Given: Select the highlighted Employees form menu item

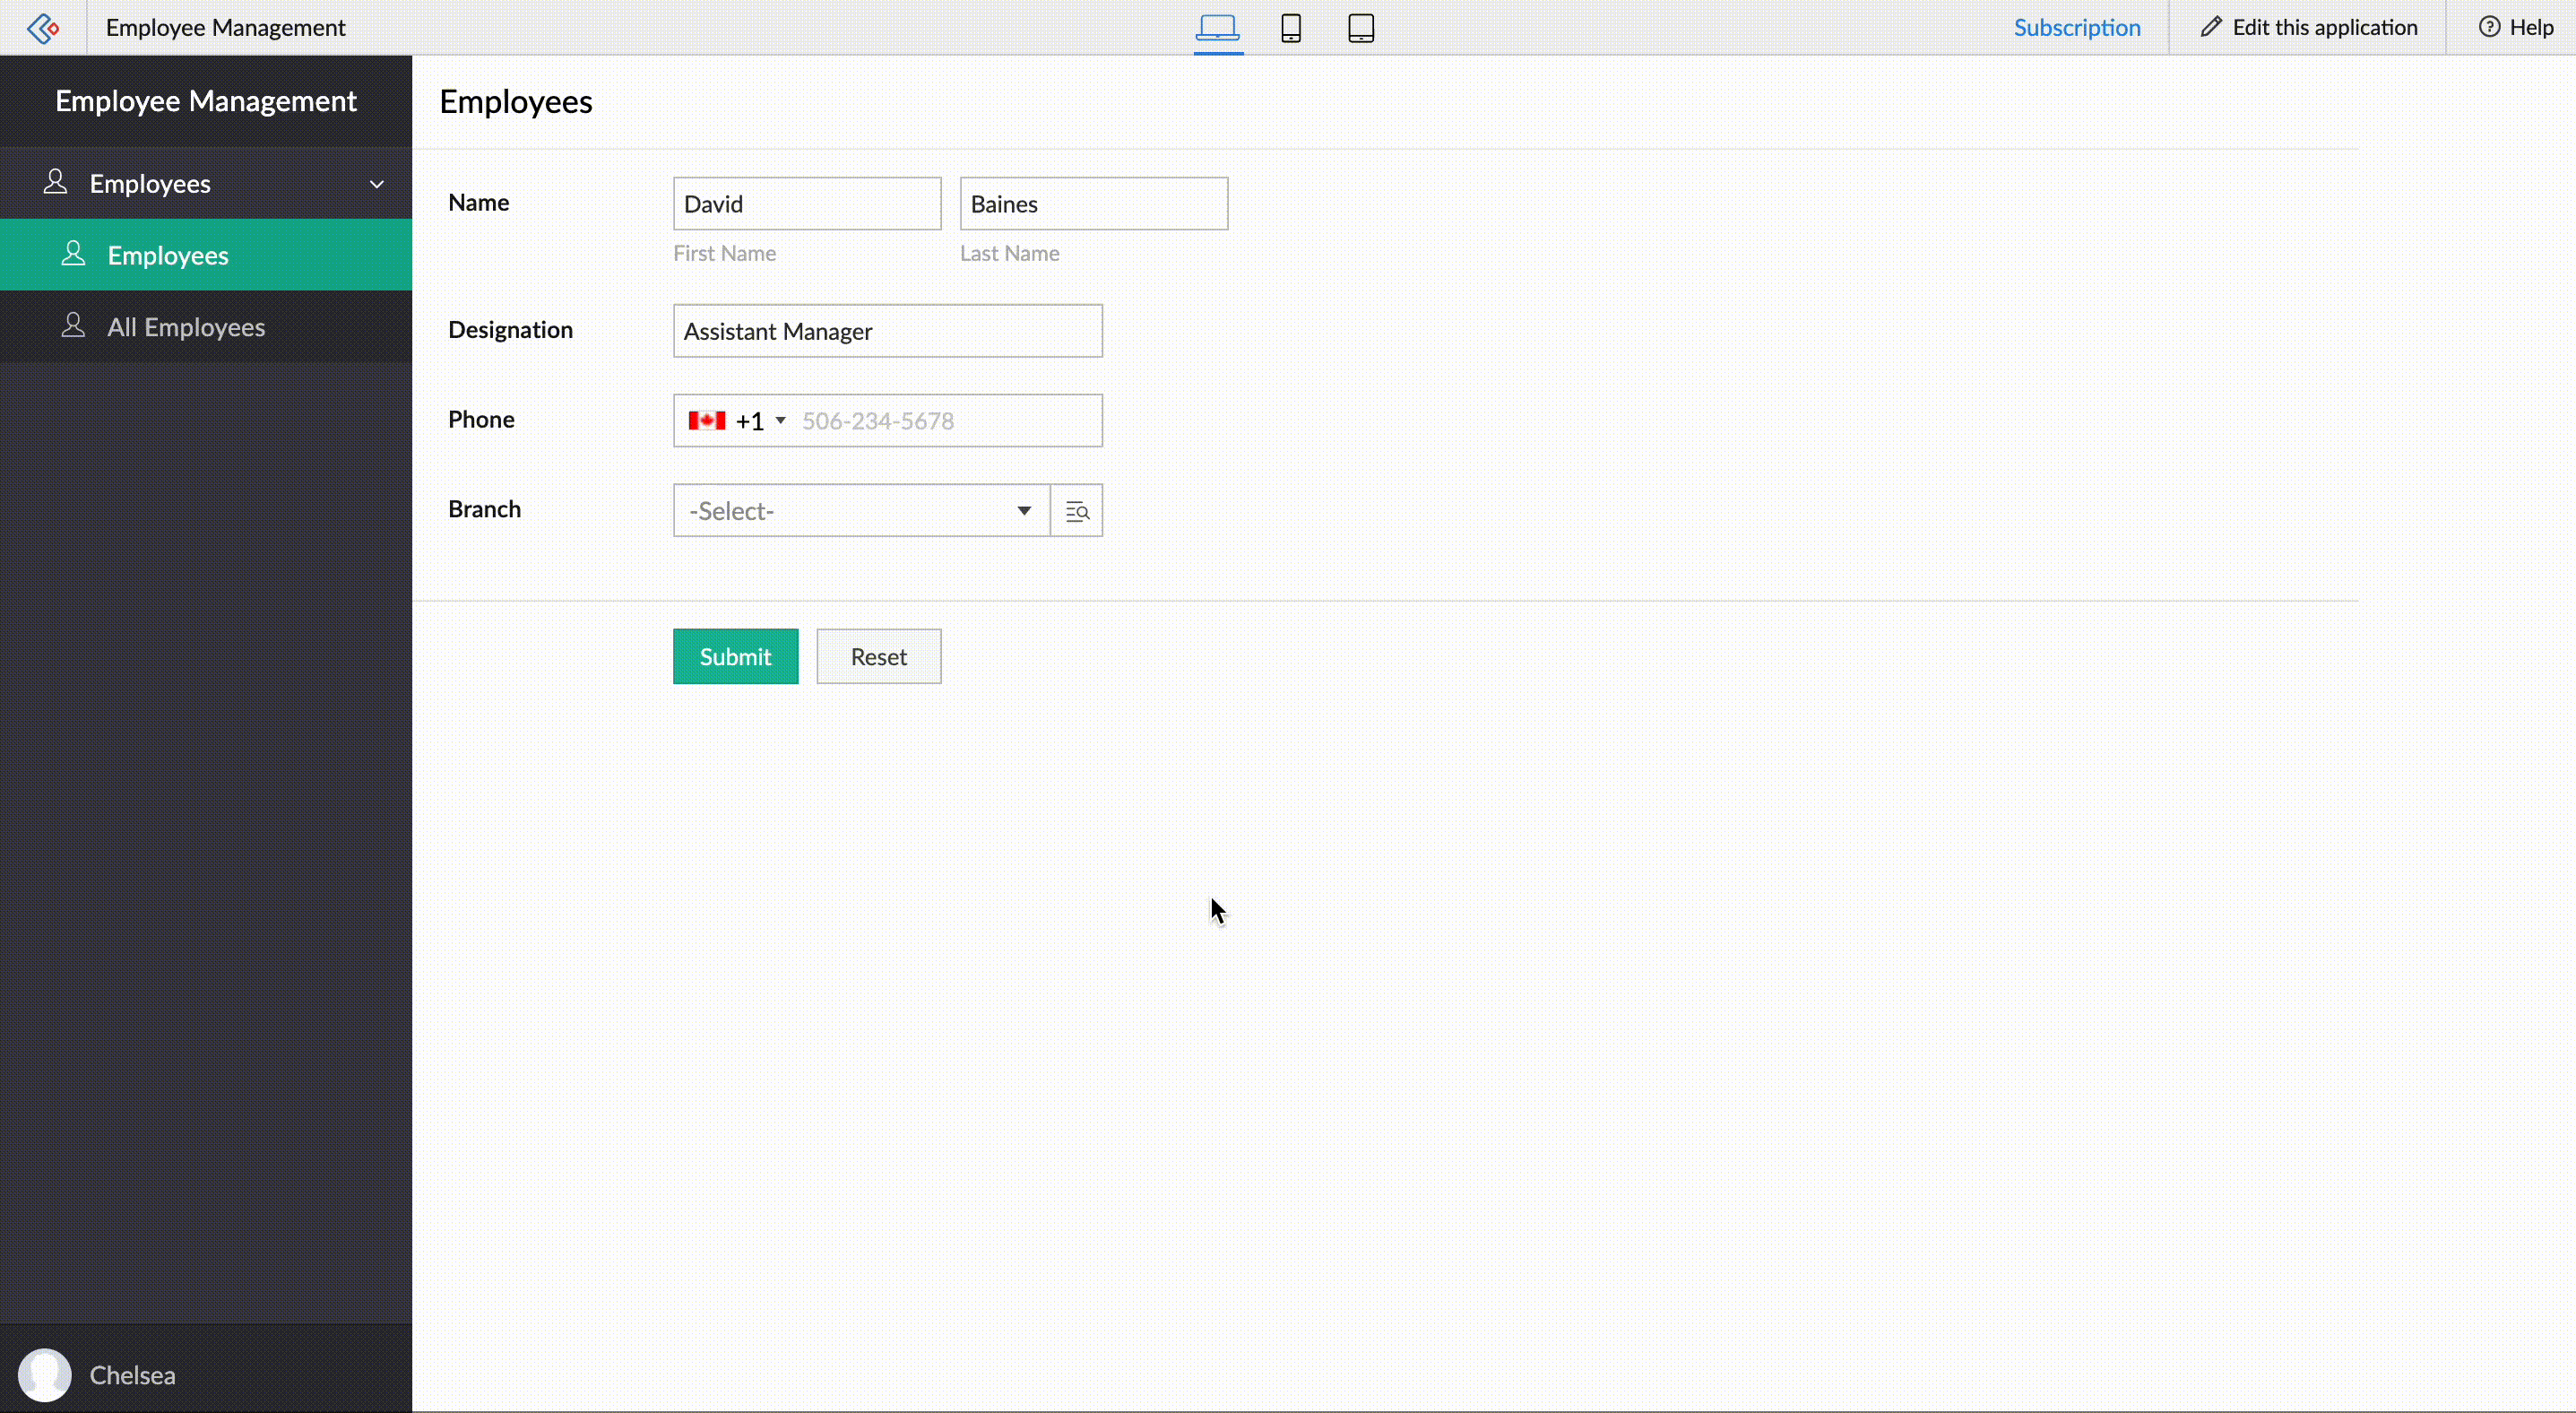Looking at the screenshot, I should tap(206, 255).
